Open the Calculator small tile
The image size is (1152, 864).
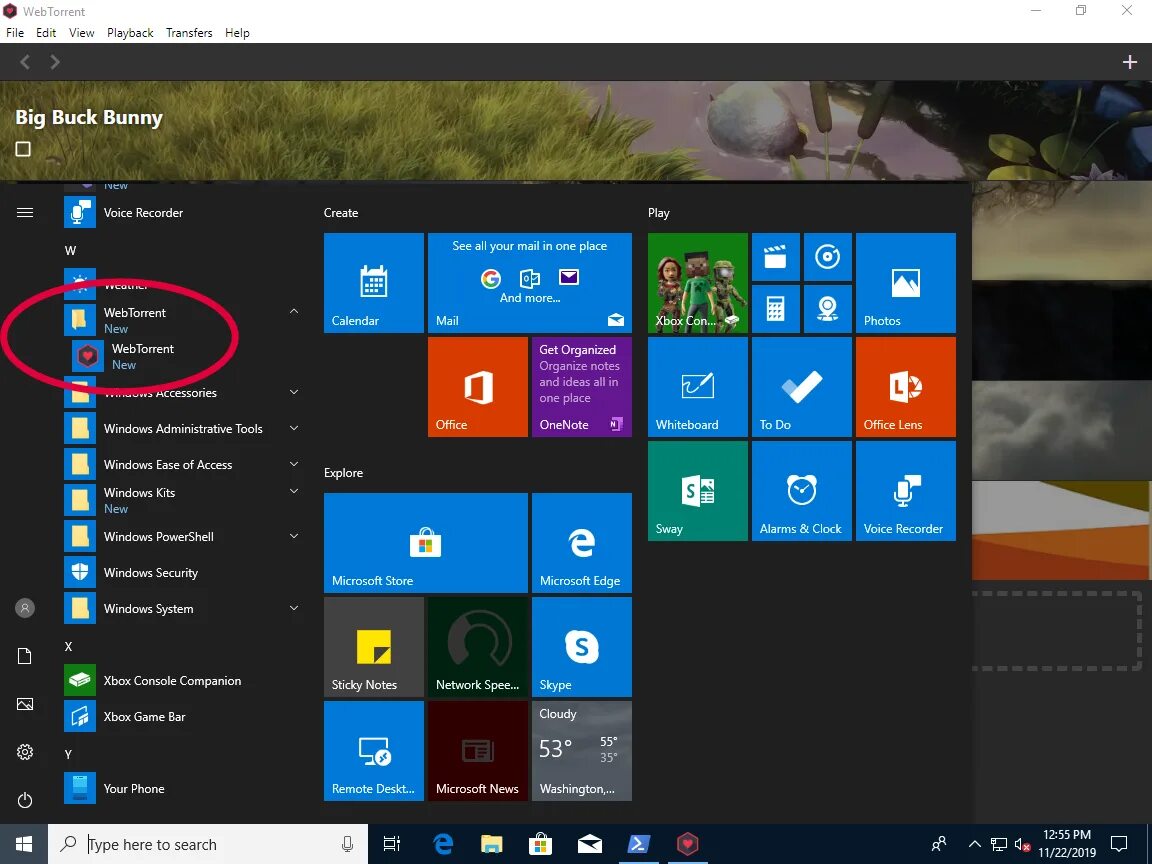776,309
